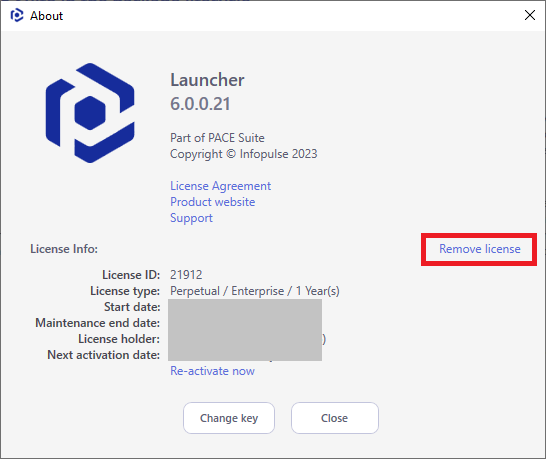Visit the Product website link
Viewport: 546px width, 459px height.
coord(212,202)
